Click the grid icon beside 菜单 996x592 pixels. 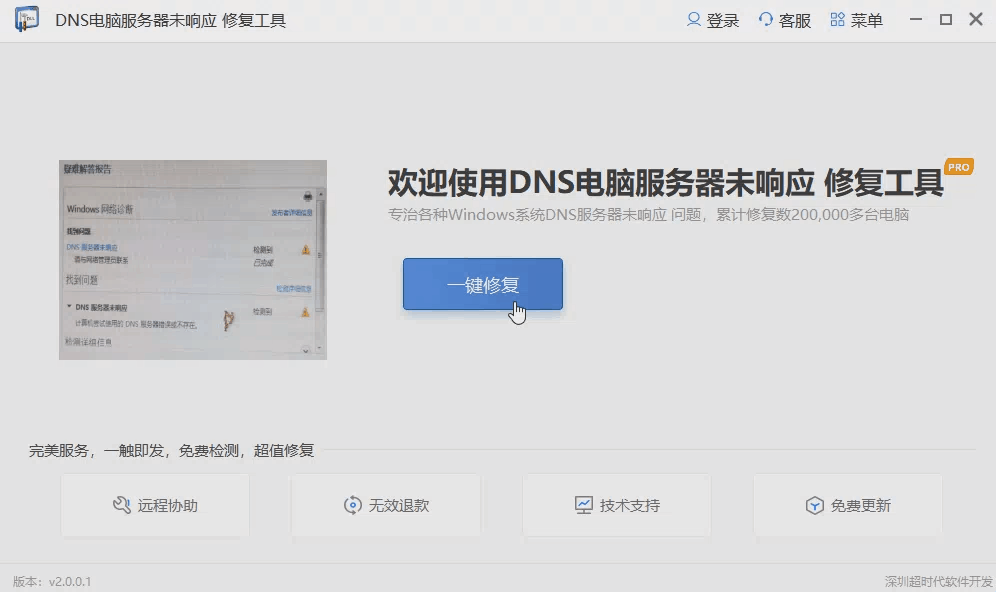(837, 19)
